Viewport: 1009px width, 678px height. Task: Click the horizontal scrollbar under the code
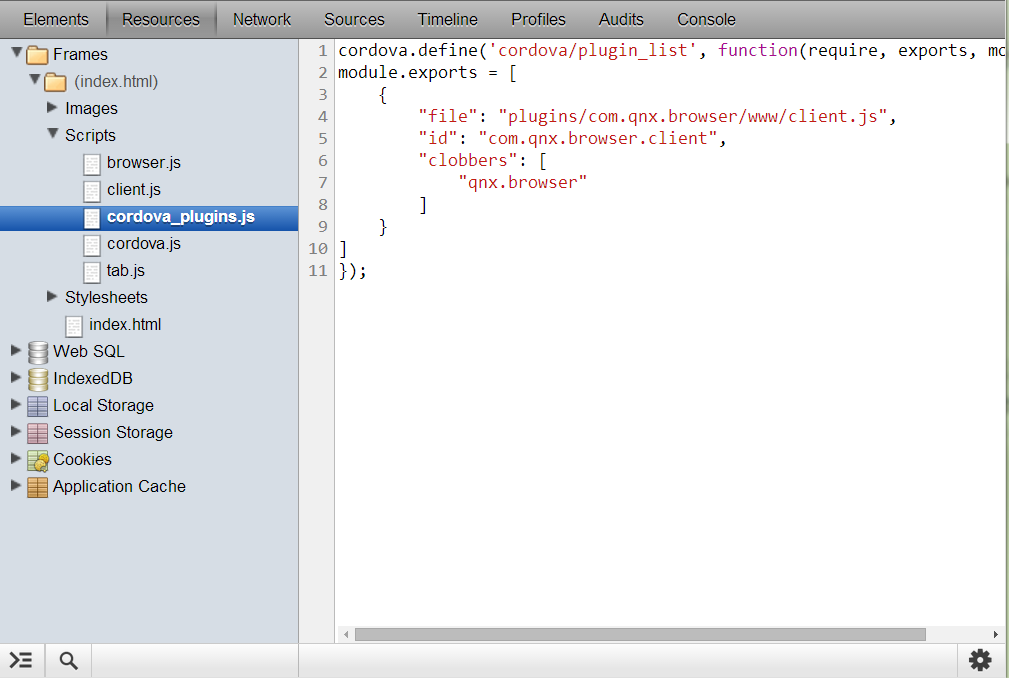pyautogui.click(x=640, y=634)
